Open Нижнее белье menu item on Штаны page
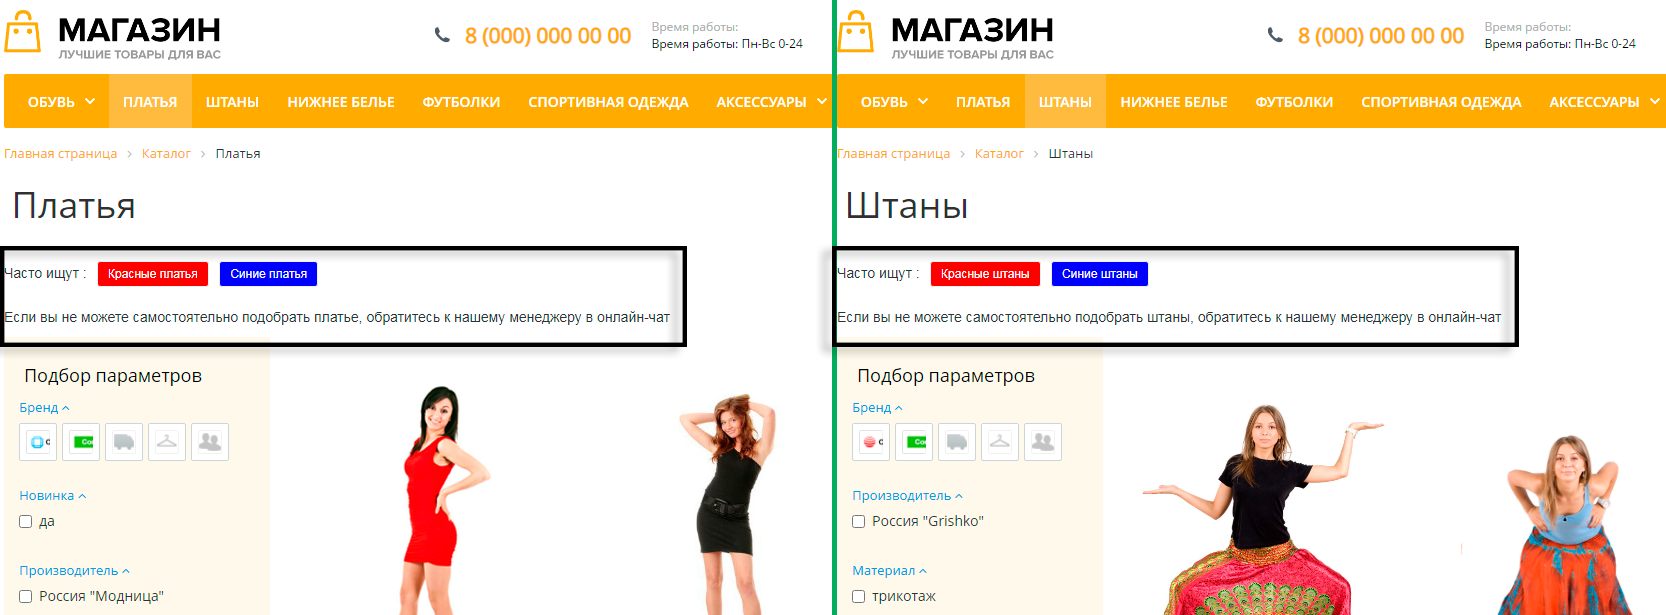Screen dimensions: 1666x615 pos(1173,102)
